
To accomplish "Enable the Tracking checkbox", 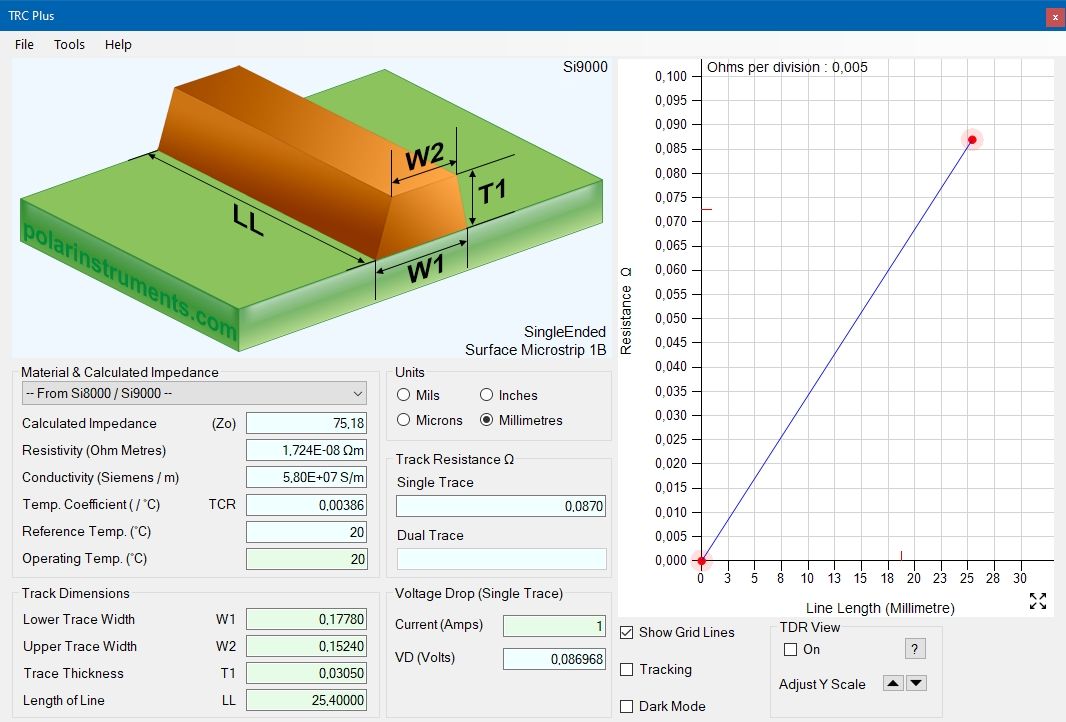I will click(627, 669).
